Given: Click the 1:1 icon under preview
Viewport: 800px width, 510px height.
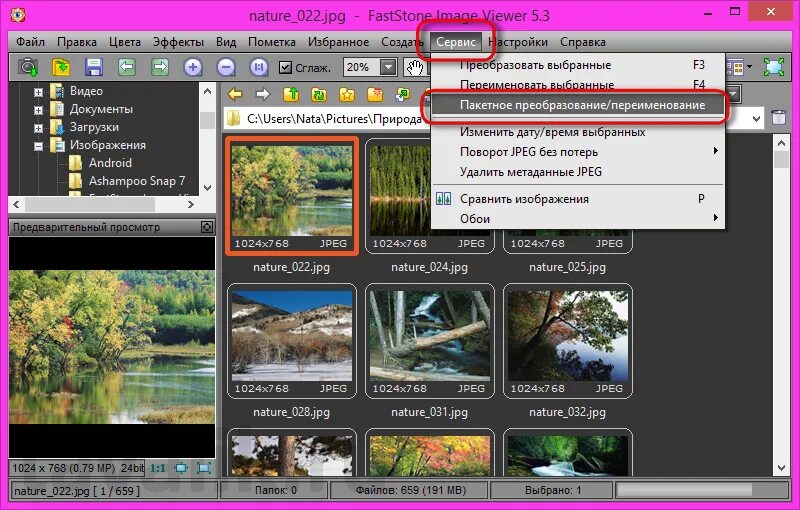Looking at the screenshot, I should [x=158, y=468].
